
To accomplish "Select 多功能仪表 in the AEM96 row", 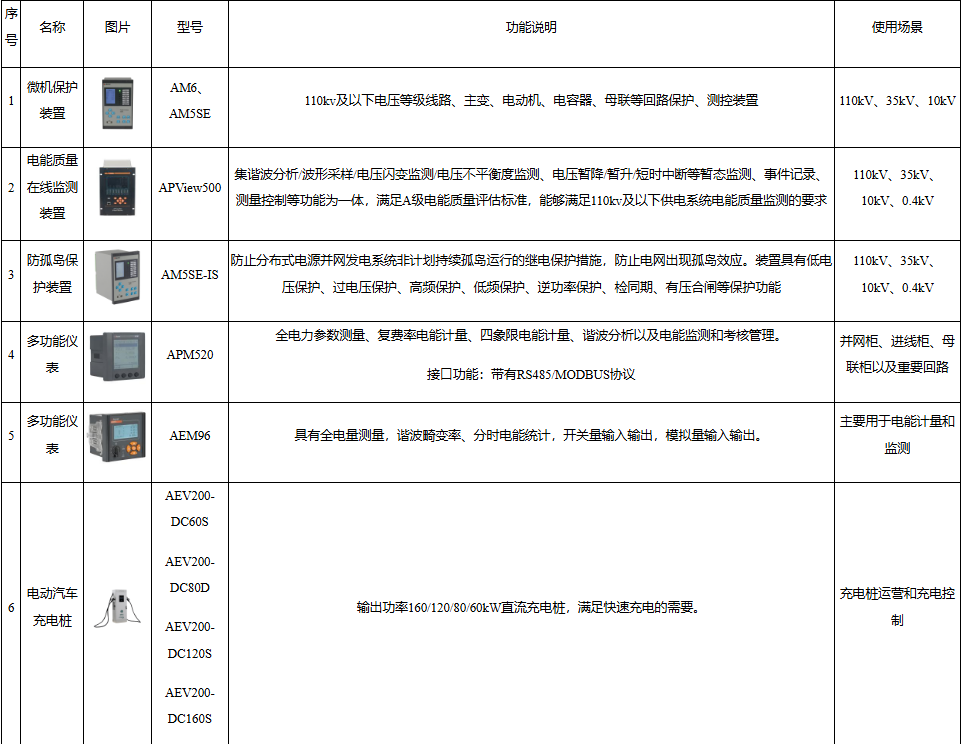I will click(x=52, y=435).
